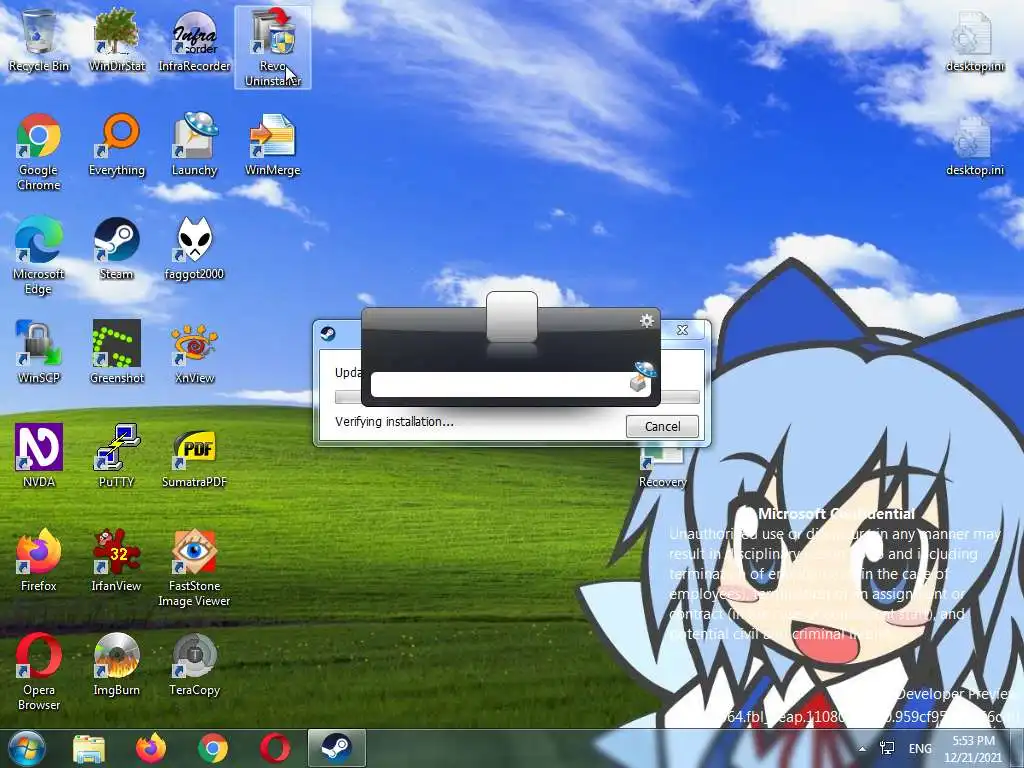This screenshot has height=768, width=1024.
Task: Select the TeraCopy desktop shortcut
Action: tap(195, 664)
